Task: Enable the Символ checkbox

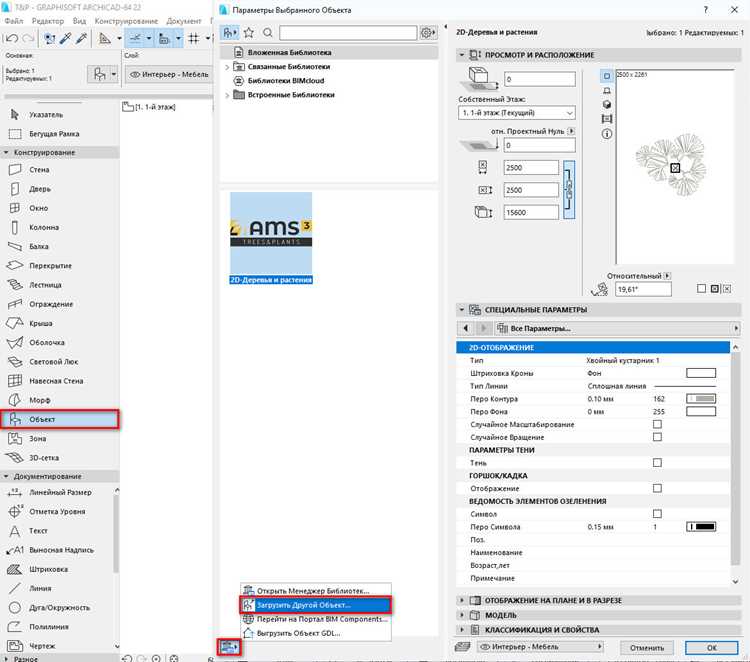Action: tap(657, 514)
